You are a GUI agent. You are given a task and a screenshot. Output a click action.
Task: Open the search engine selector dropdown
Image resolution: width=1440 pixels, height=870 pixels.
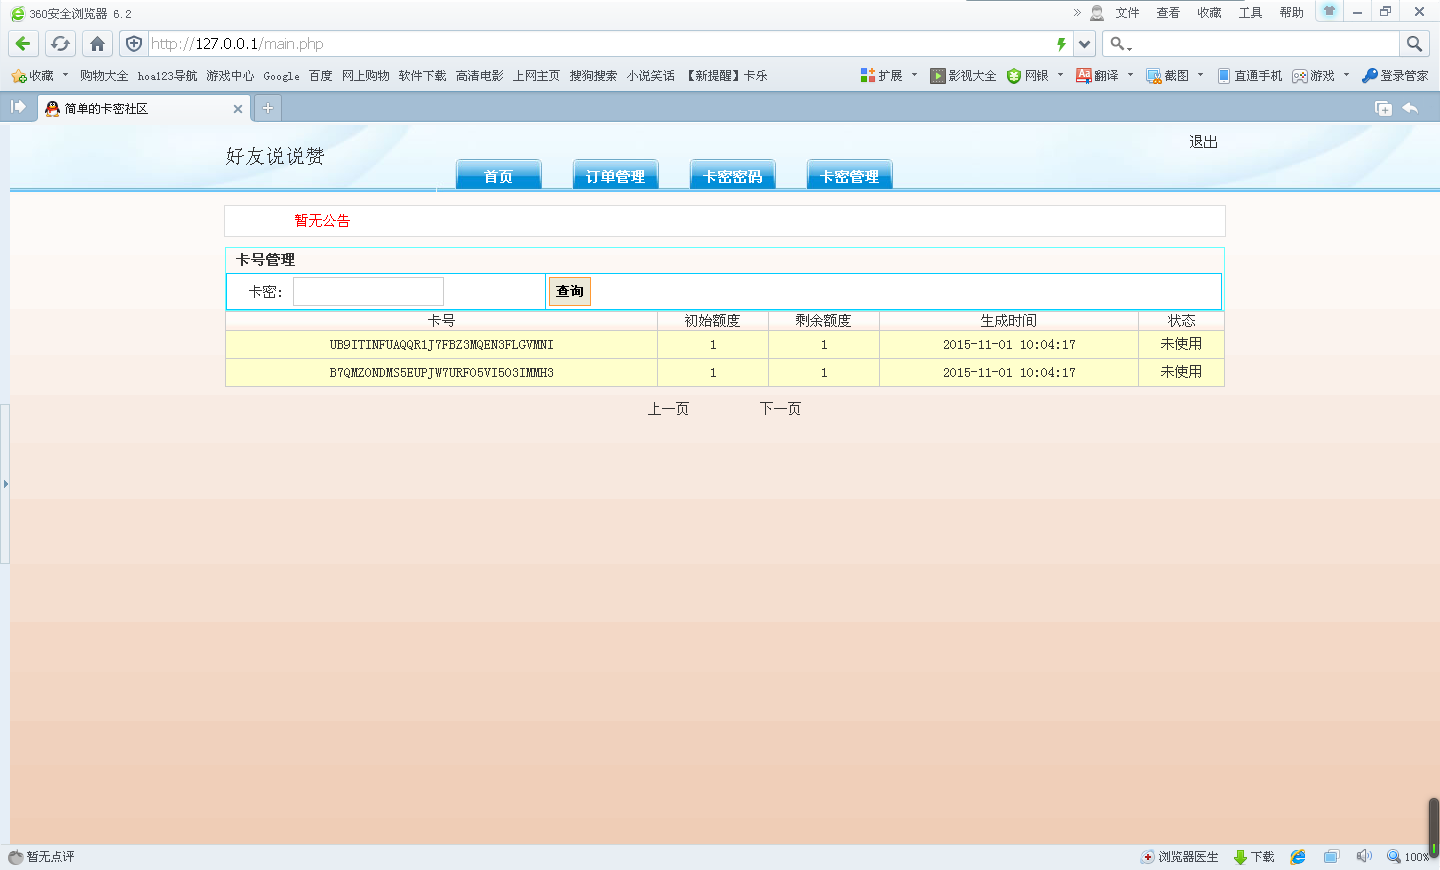1121,44
